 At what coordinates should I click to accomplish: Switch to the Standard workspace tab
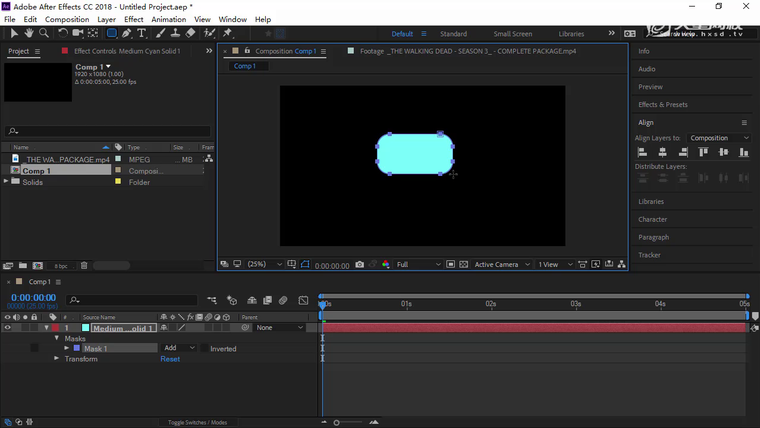click(x=453, y=34)
